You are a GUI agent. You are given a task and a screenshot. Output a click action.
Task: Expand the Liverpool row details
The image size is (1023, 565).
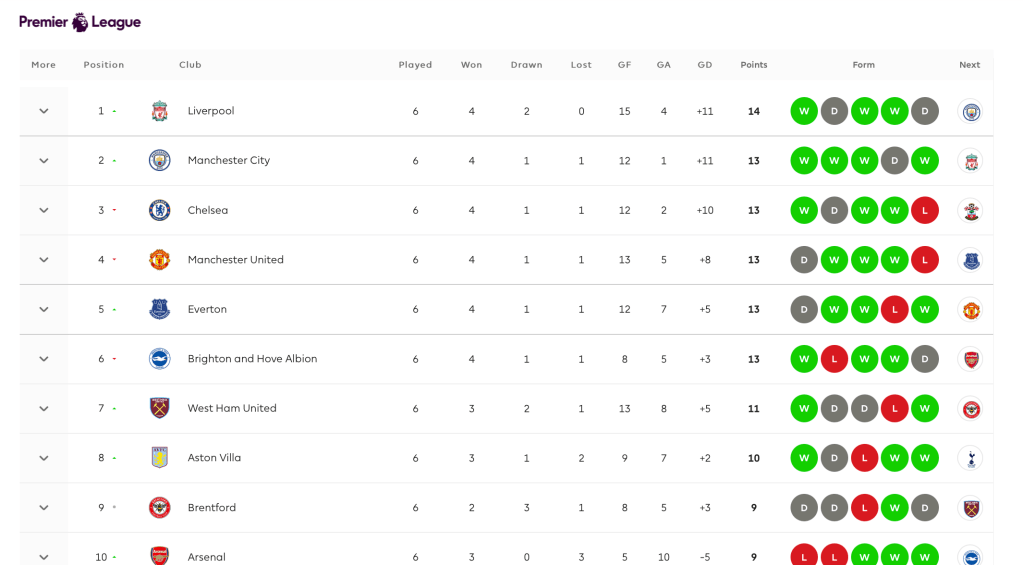coord(44,111)
